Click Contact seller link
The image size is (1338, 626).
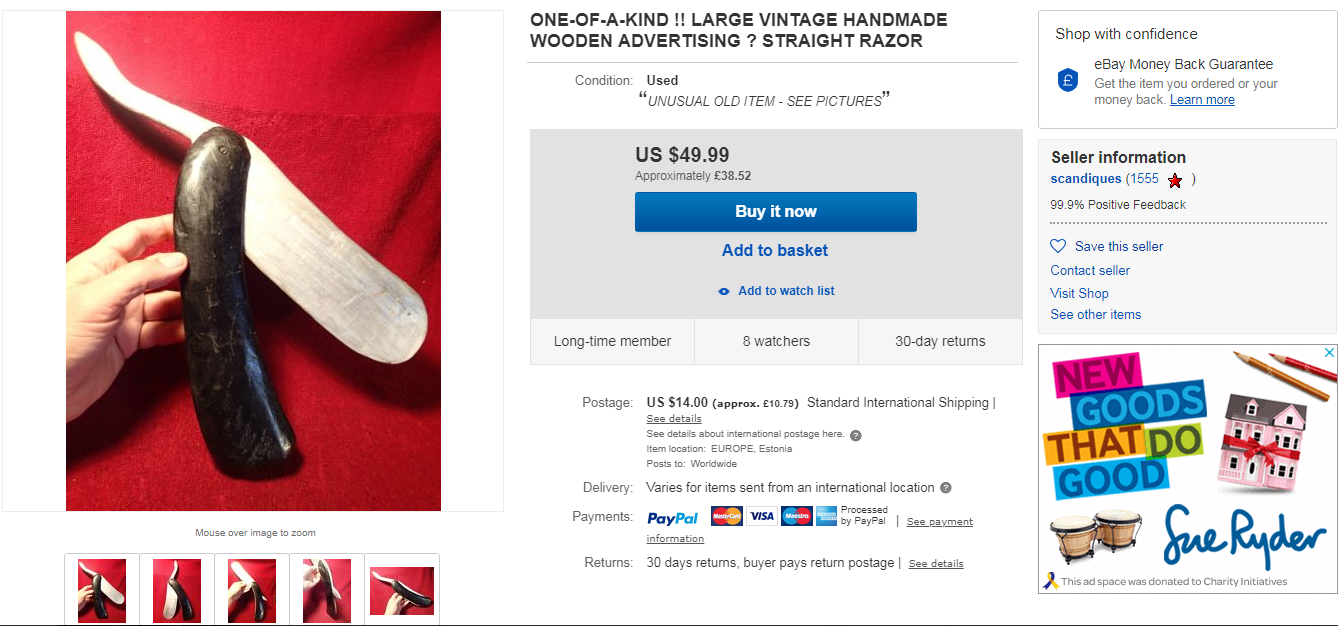tap(1090, 270)
